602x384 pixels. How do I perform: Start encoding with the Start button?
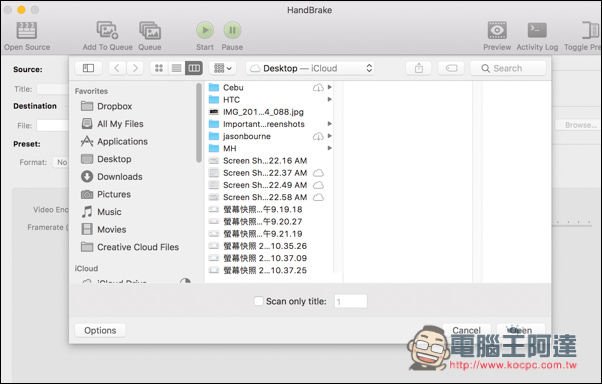pos(205,30)
